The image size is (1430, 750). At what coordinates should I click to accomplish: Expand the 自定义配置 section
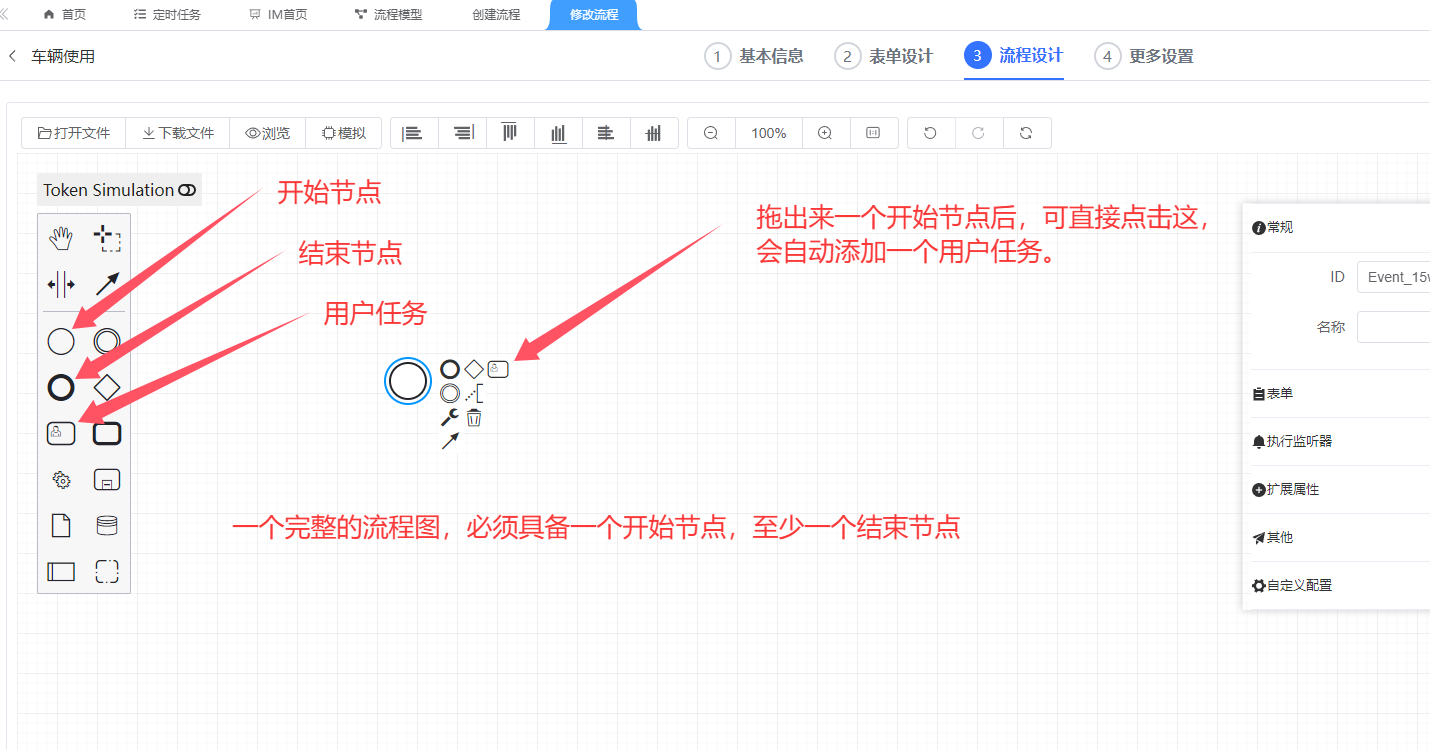[1340, 585]
